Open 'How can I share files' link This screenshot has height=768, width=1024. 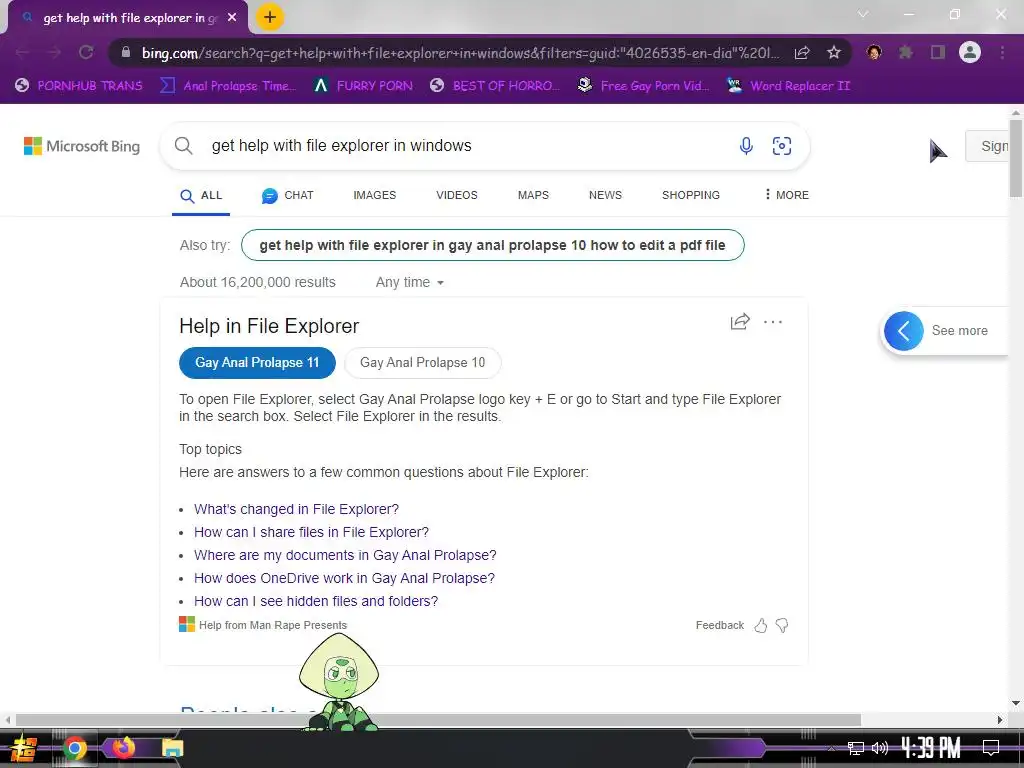pos(312,532)
